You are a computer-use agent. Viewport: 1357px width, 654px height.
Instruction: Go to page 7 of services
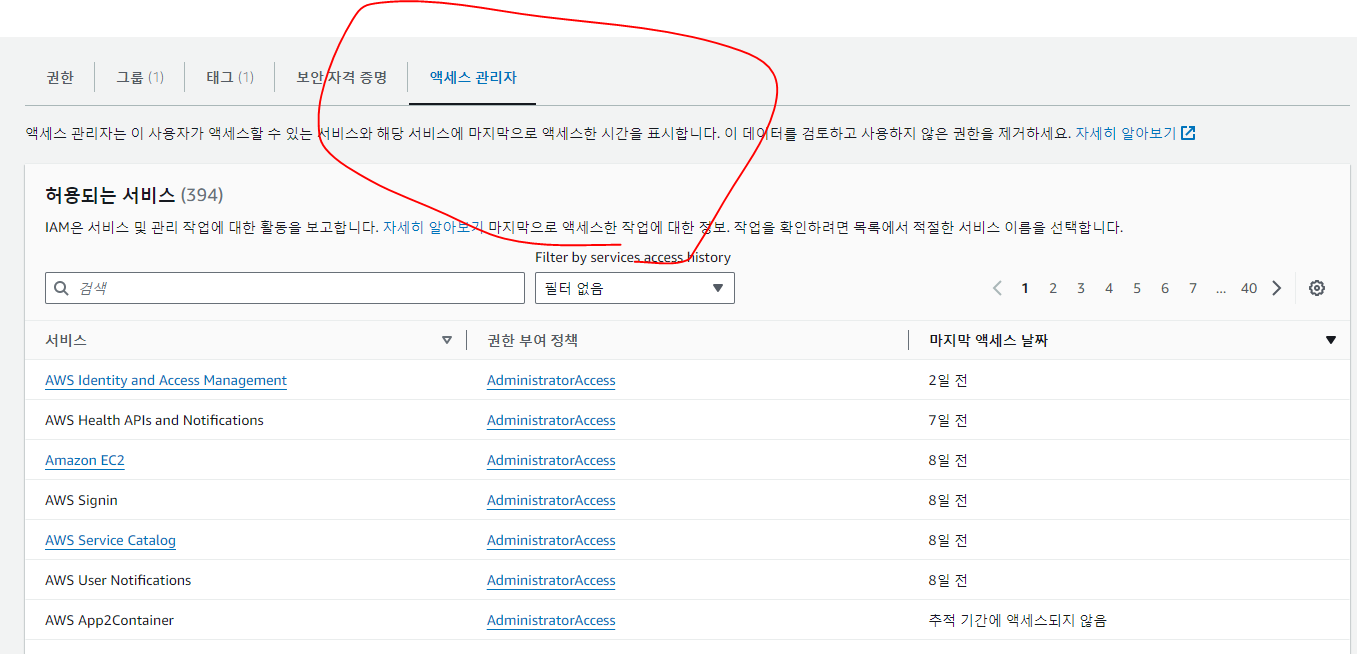point(1193,288)
